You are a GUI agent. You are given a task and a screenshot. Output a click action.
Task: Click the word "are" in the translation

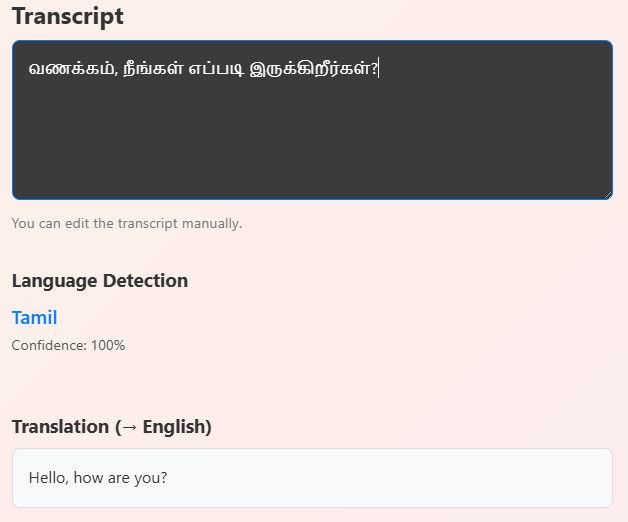(x=118, y=478)
